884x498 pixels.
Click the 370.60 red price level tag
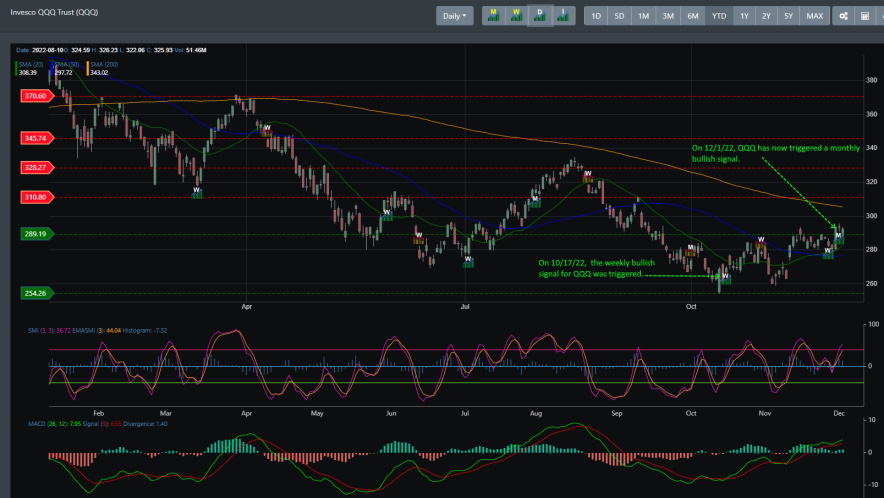[36, 96]
